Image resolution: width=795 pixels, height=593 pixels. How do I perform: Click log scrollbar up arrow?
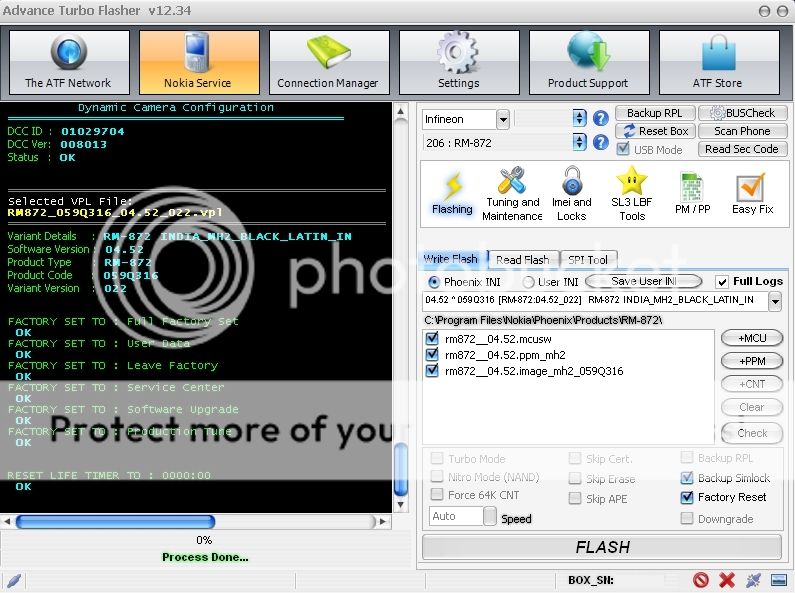tap(401, 111)
